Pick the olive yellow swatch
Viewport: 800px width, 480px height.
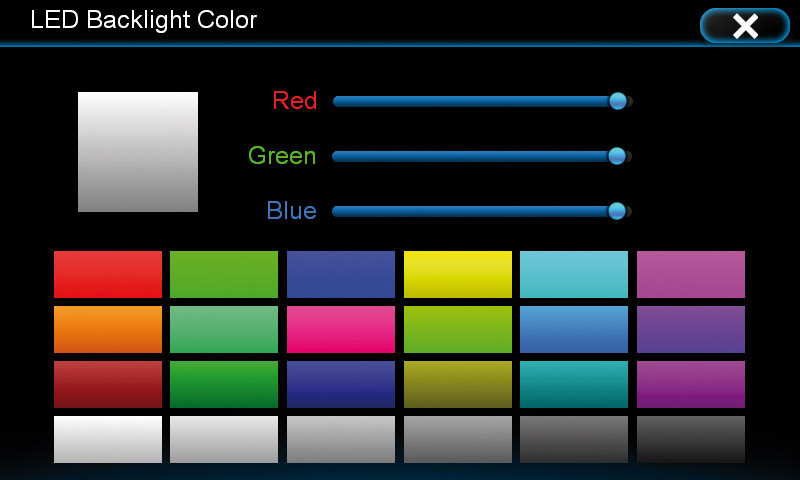[458, 384]
